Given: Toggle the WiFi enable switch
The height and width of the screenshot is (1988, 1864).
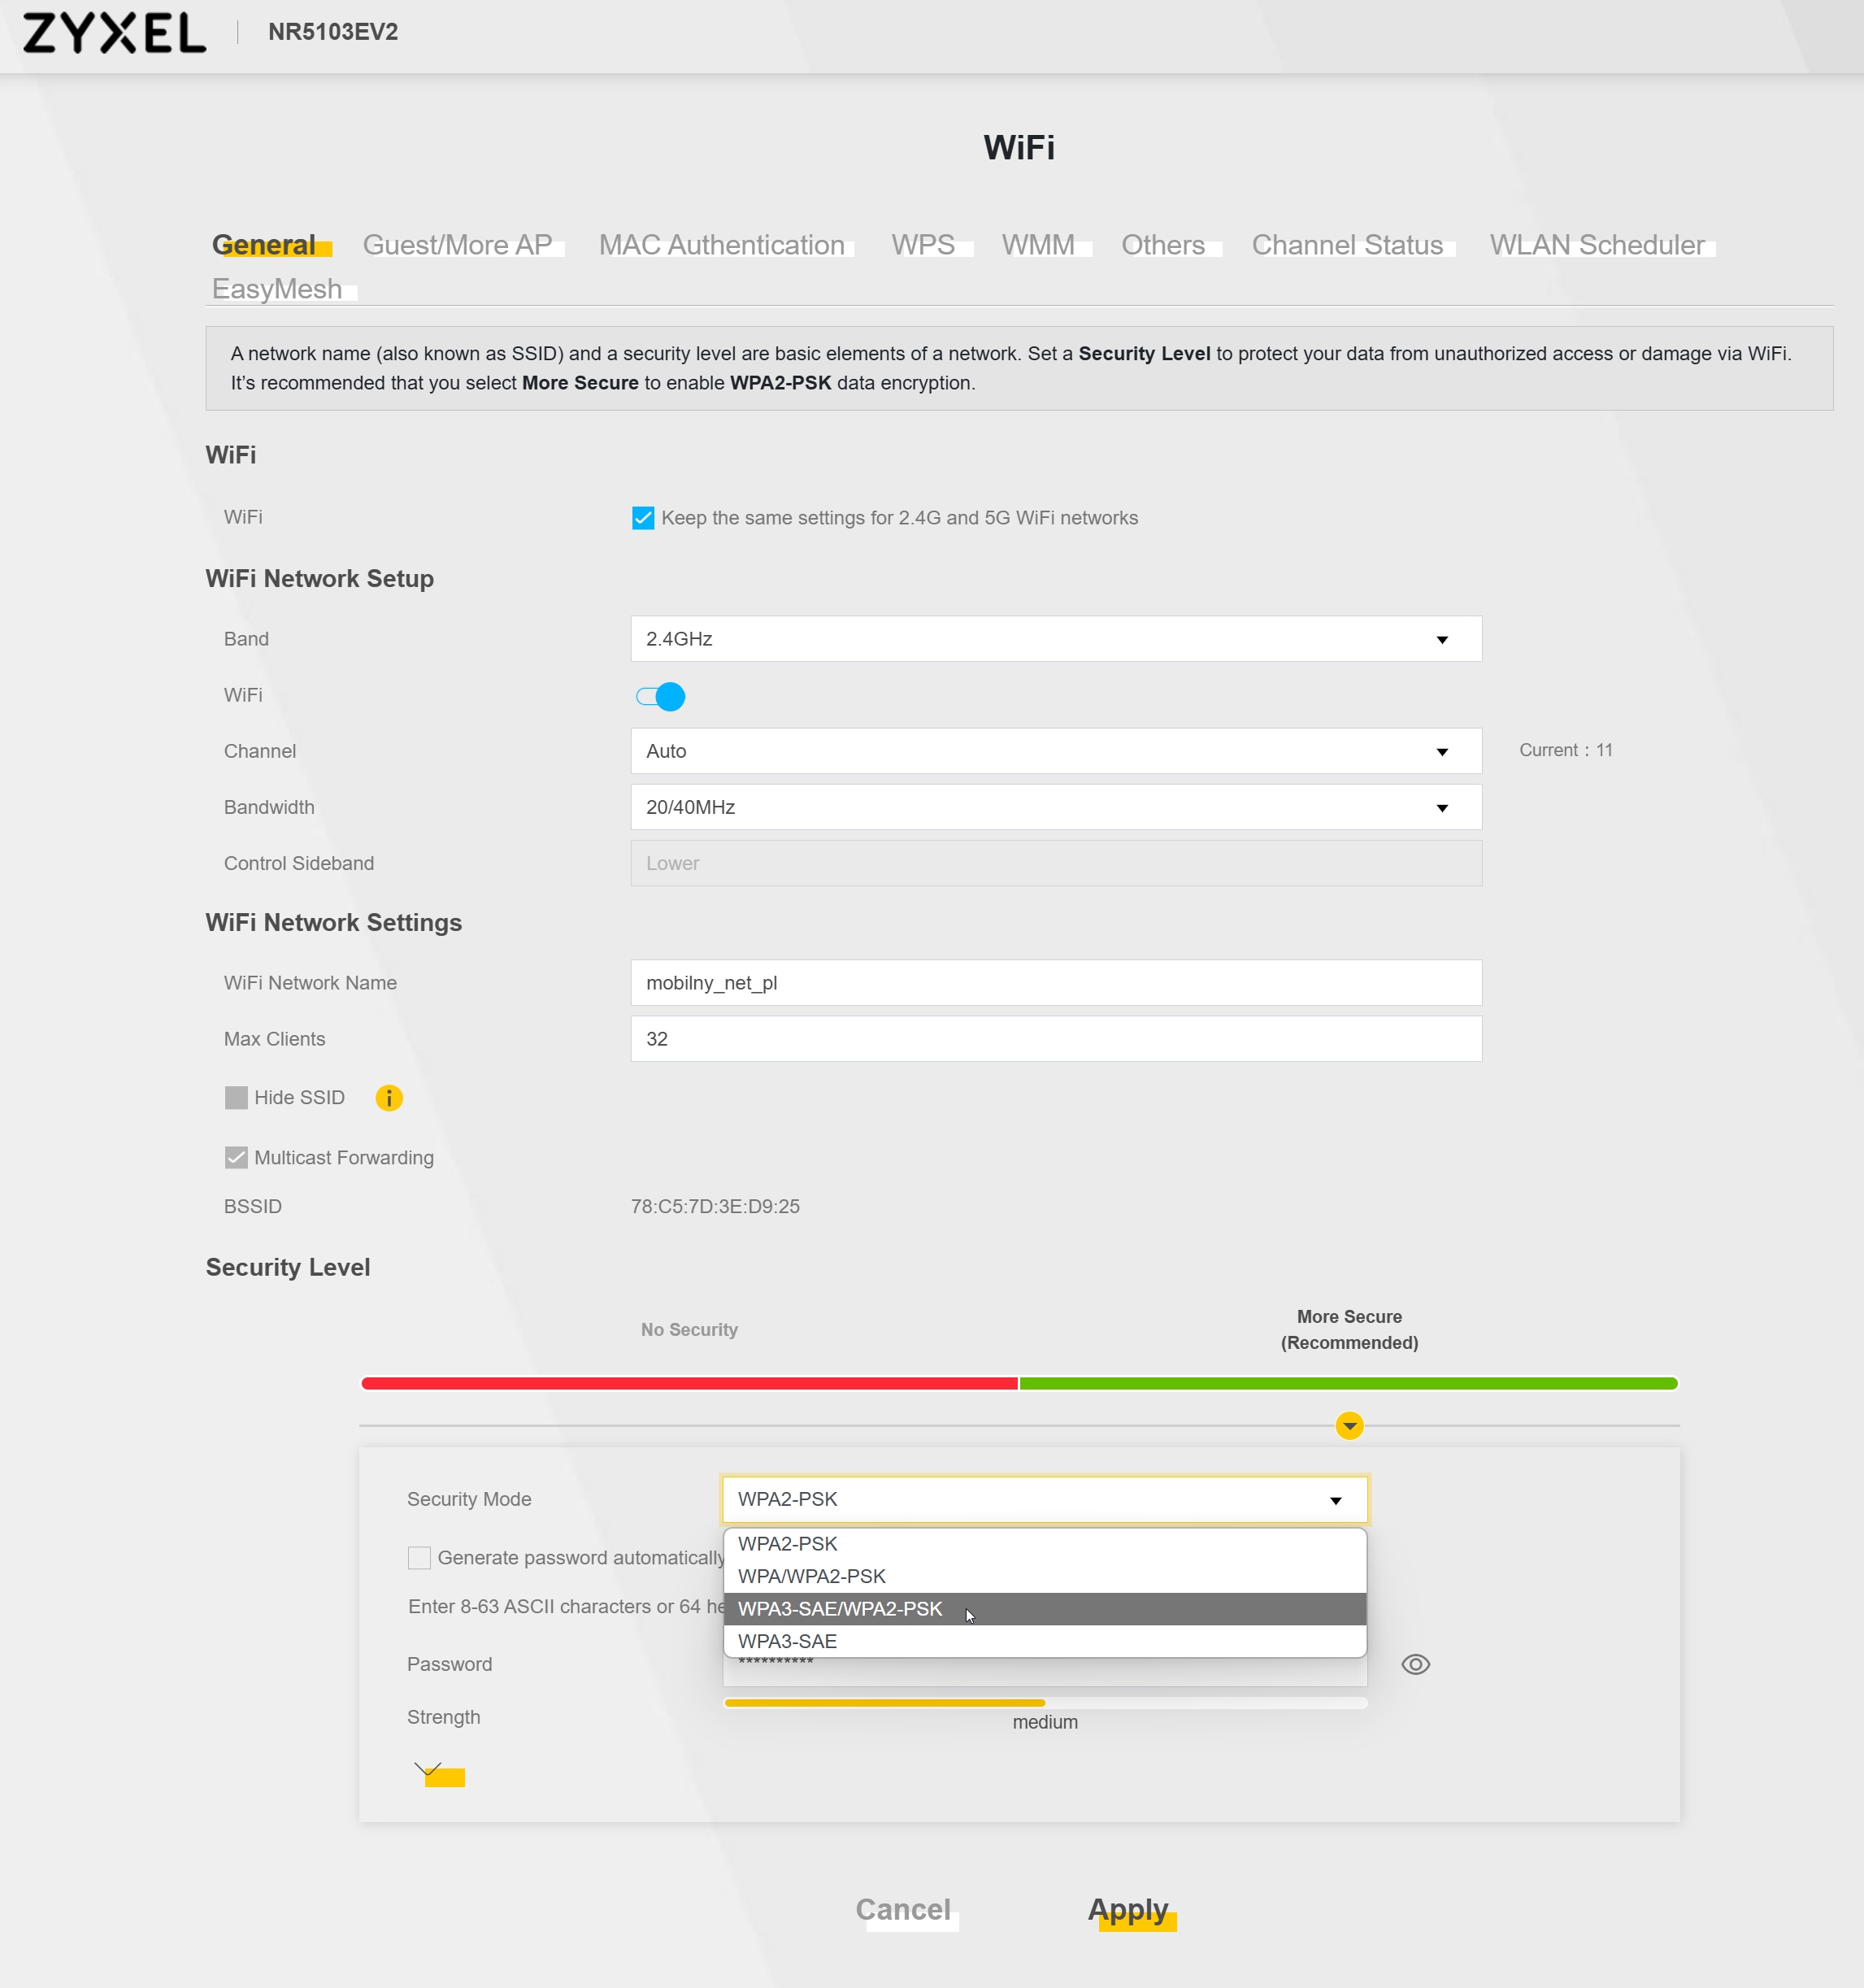Looking at the screenshot, I should [x=661, y=696].
